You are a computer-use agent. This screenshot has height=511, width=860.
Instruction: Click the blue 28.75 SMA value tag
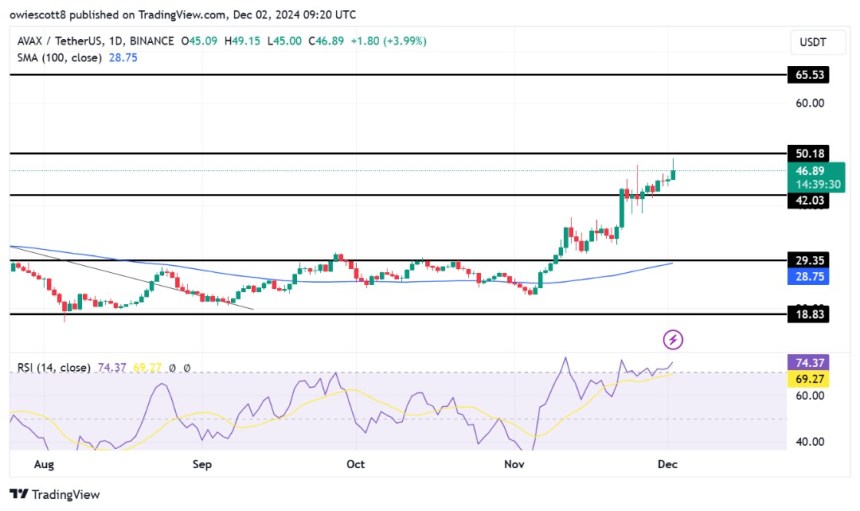point(808,276)
